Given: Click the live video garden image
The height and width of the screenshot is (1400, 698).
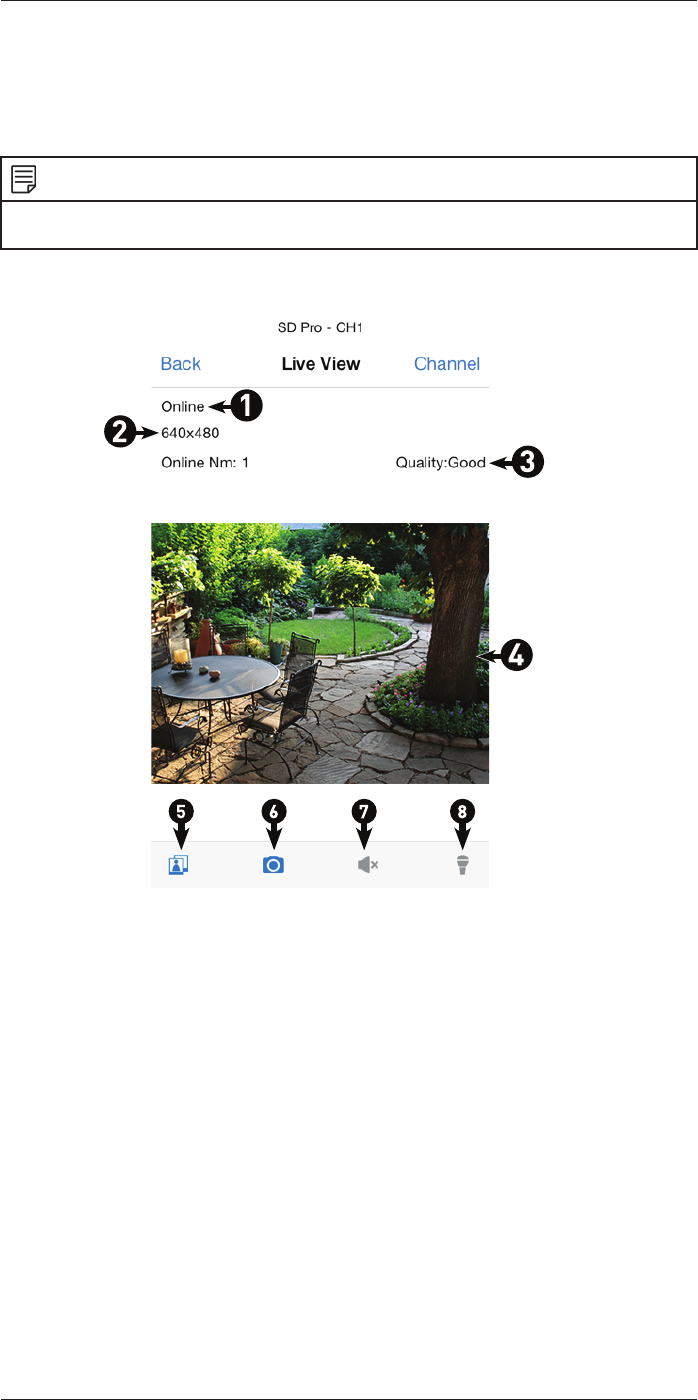Looking at the screenshot, I should click(320, 653).
